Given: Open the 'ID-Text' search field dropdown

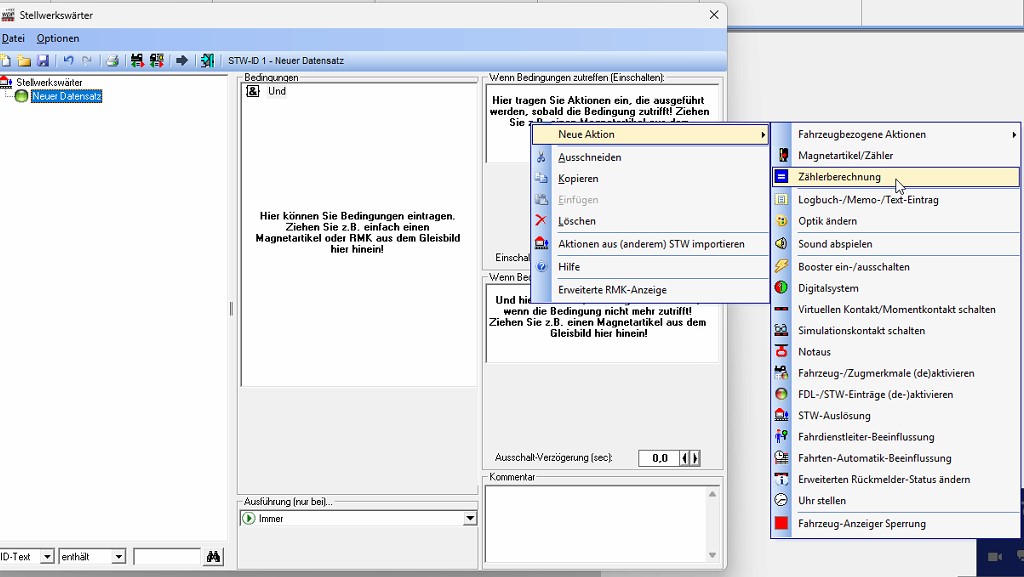Looking at the screenshot, I should 46,557.
